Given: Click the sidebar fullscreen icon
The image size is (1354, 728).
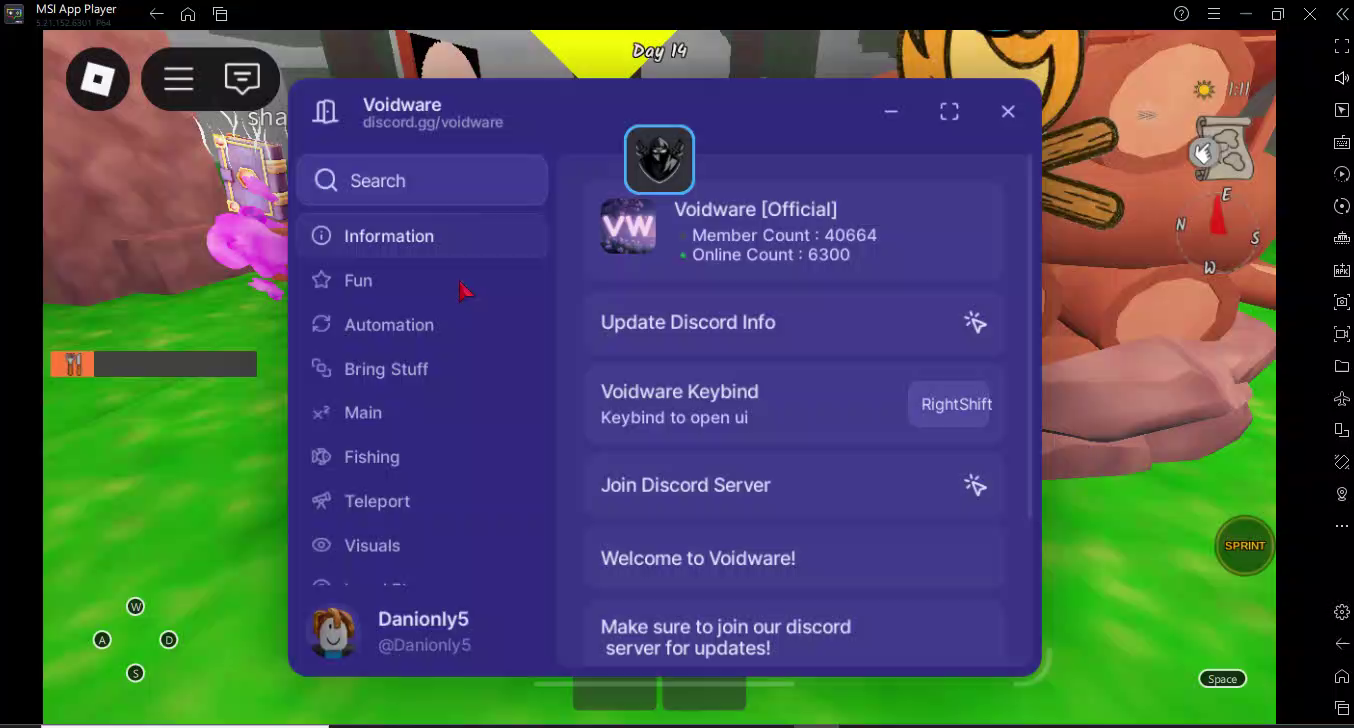Looking at the screenshot, I should 1342,46.
